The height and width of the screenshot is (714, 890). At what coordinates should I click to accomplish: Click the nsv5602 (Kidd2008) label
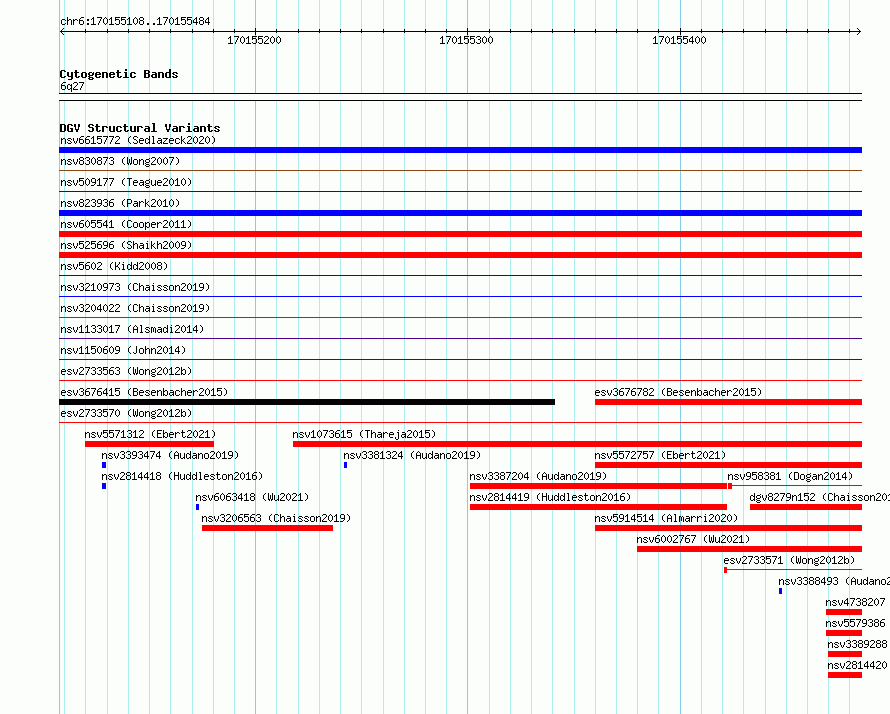click(114, 266)
